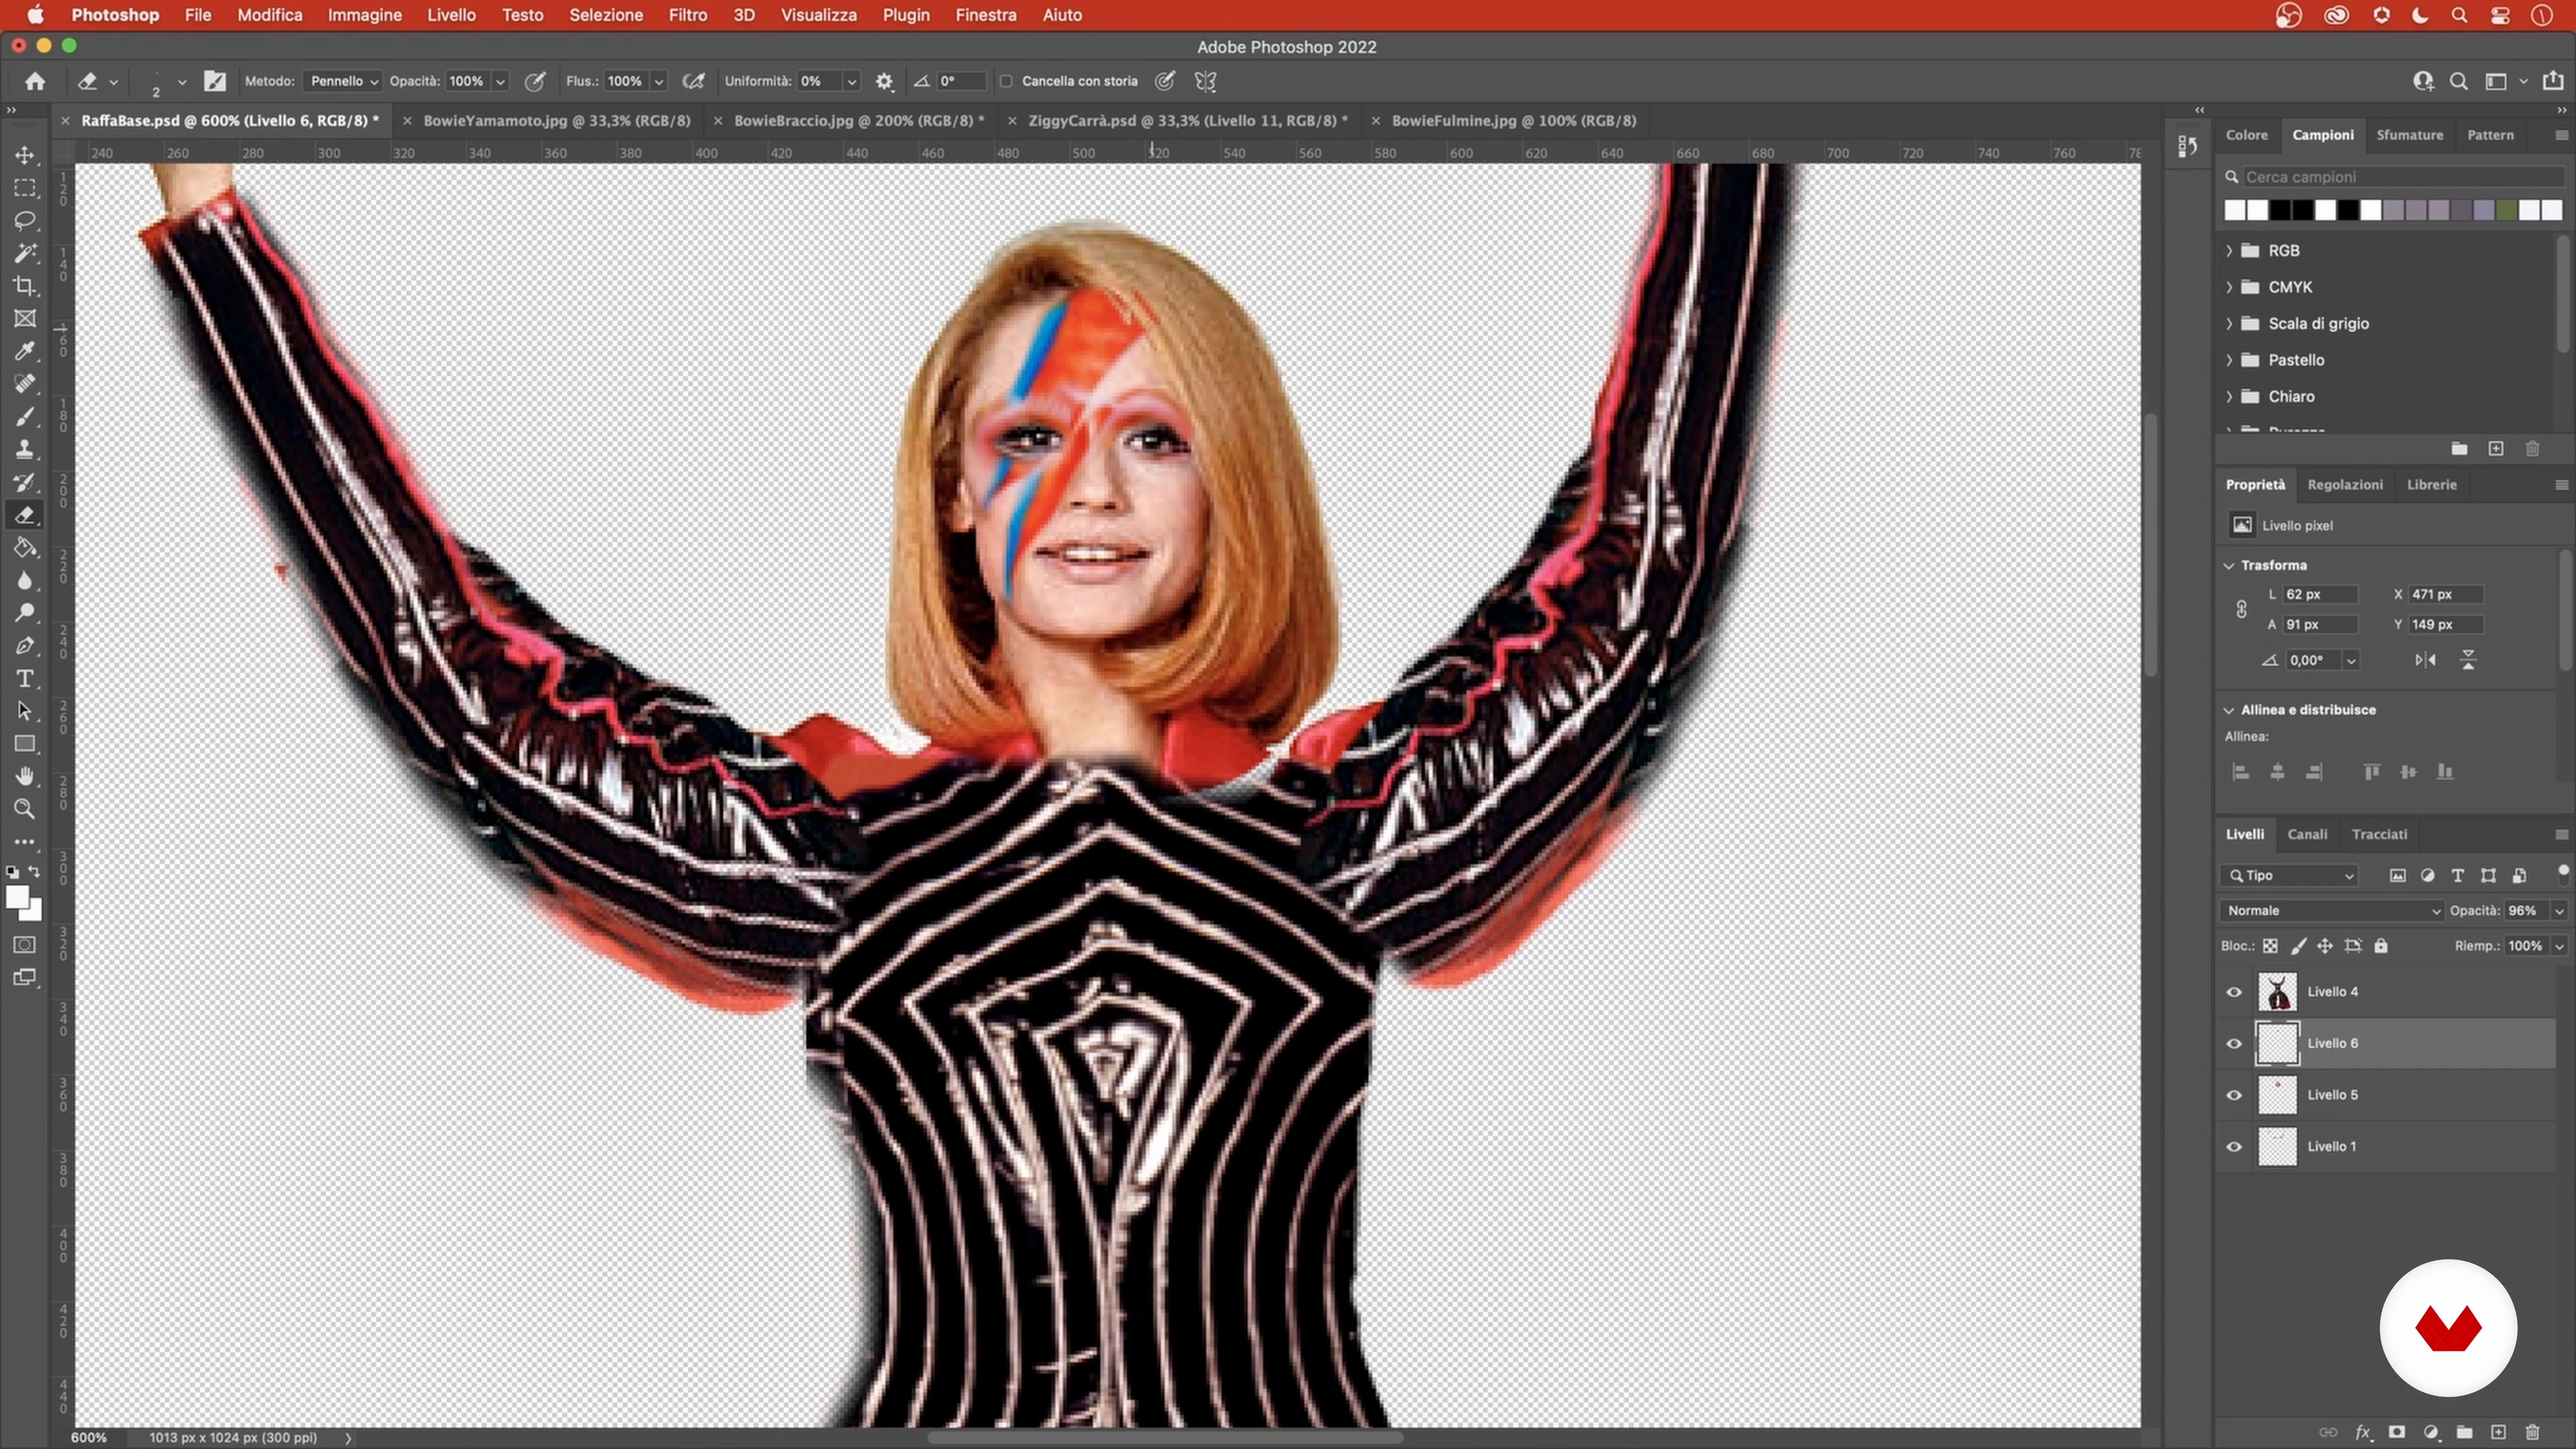Image resolution: width=2576 pixels, height=1449 pixels.
Task: Expand the Scala di grigio folder
Action: point(2229,323)
